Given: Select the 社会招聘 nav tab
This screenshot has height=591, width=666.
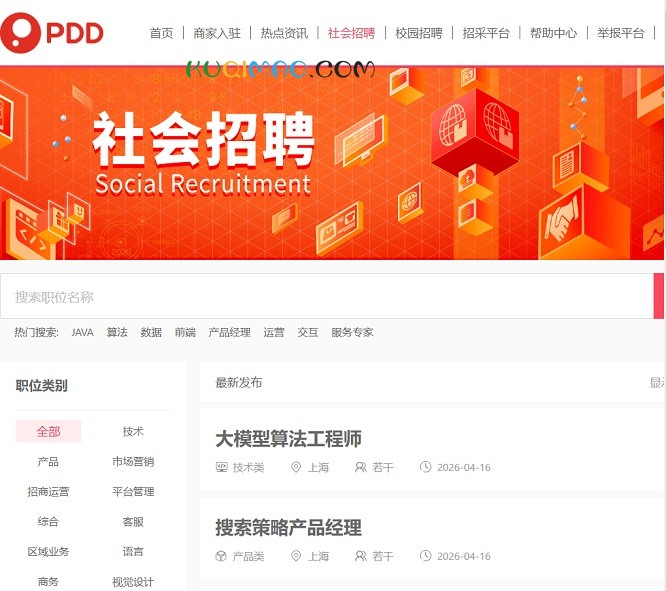Looking at the screenshot, I should pos(351,33).
